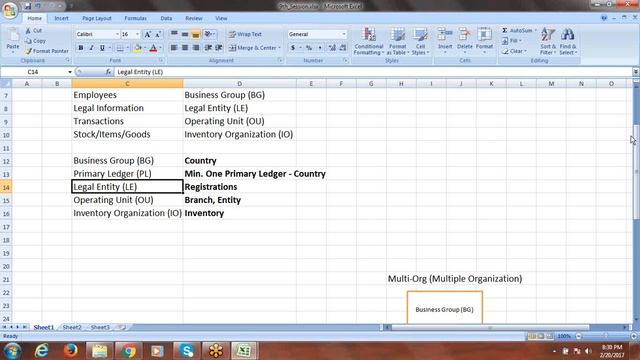The image size is (640, 360).
Task: Switch to Insert ribbon tab
Action: tap(61, 18)
